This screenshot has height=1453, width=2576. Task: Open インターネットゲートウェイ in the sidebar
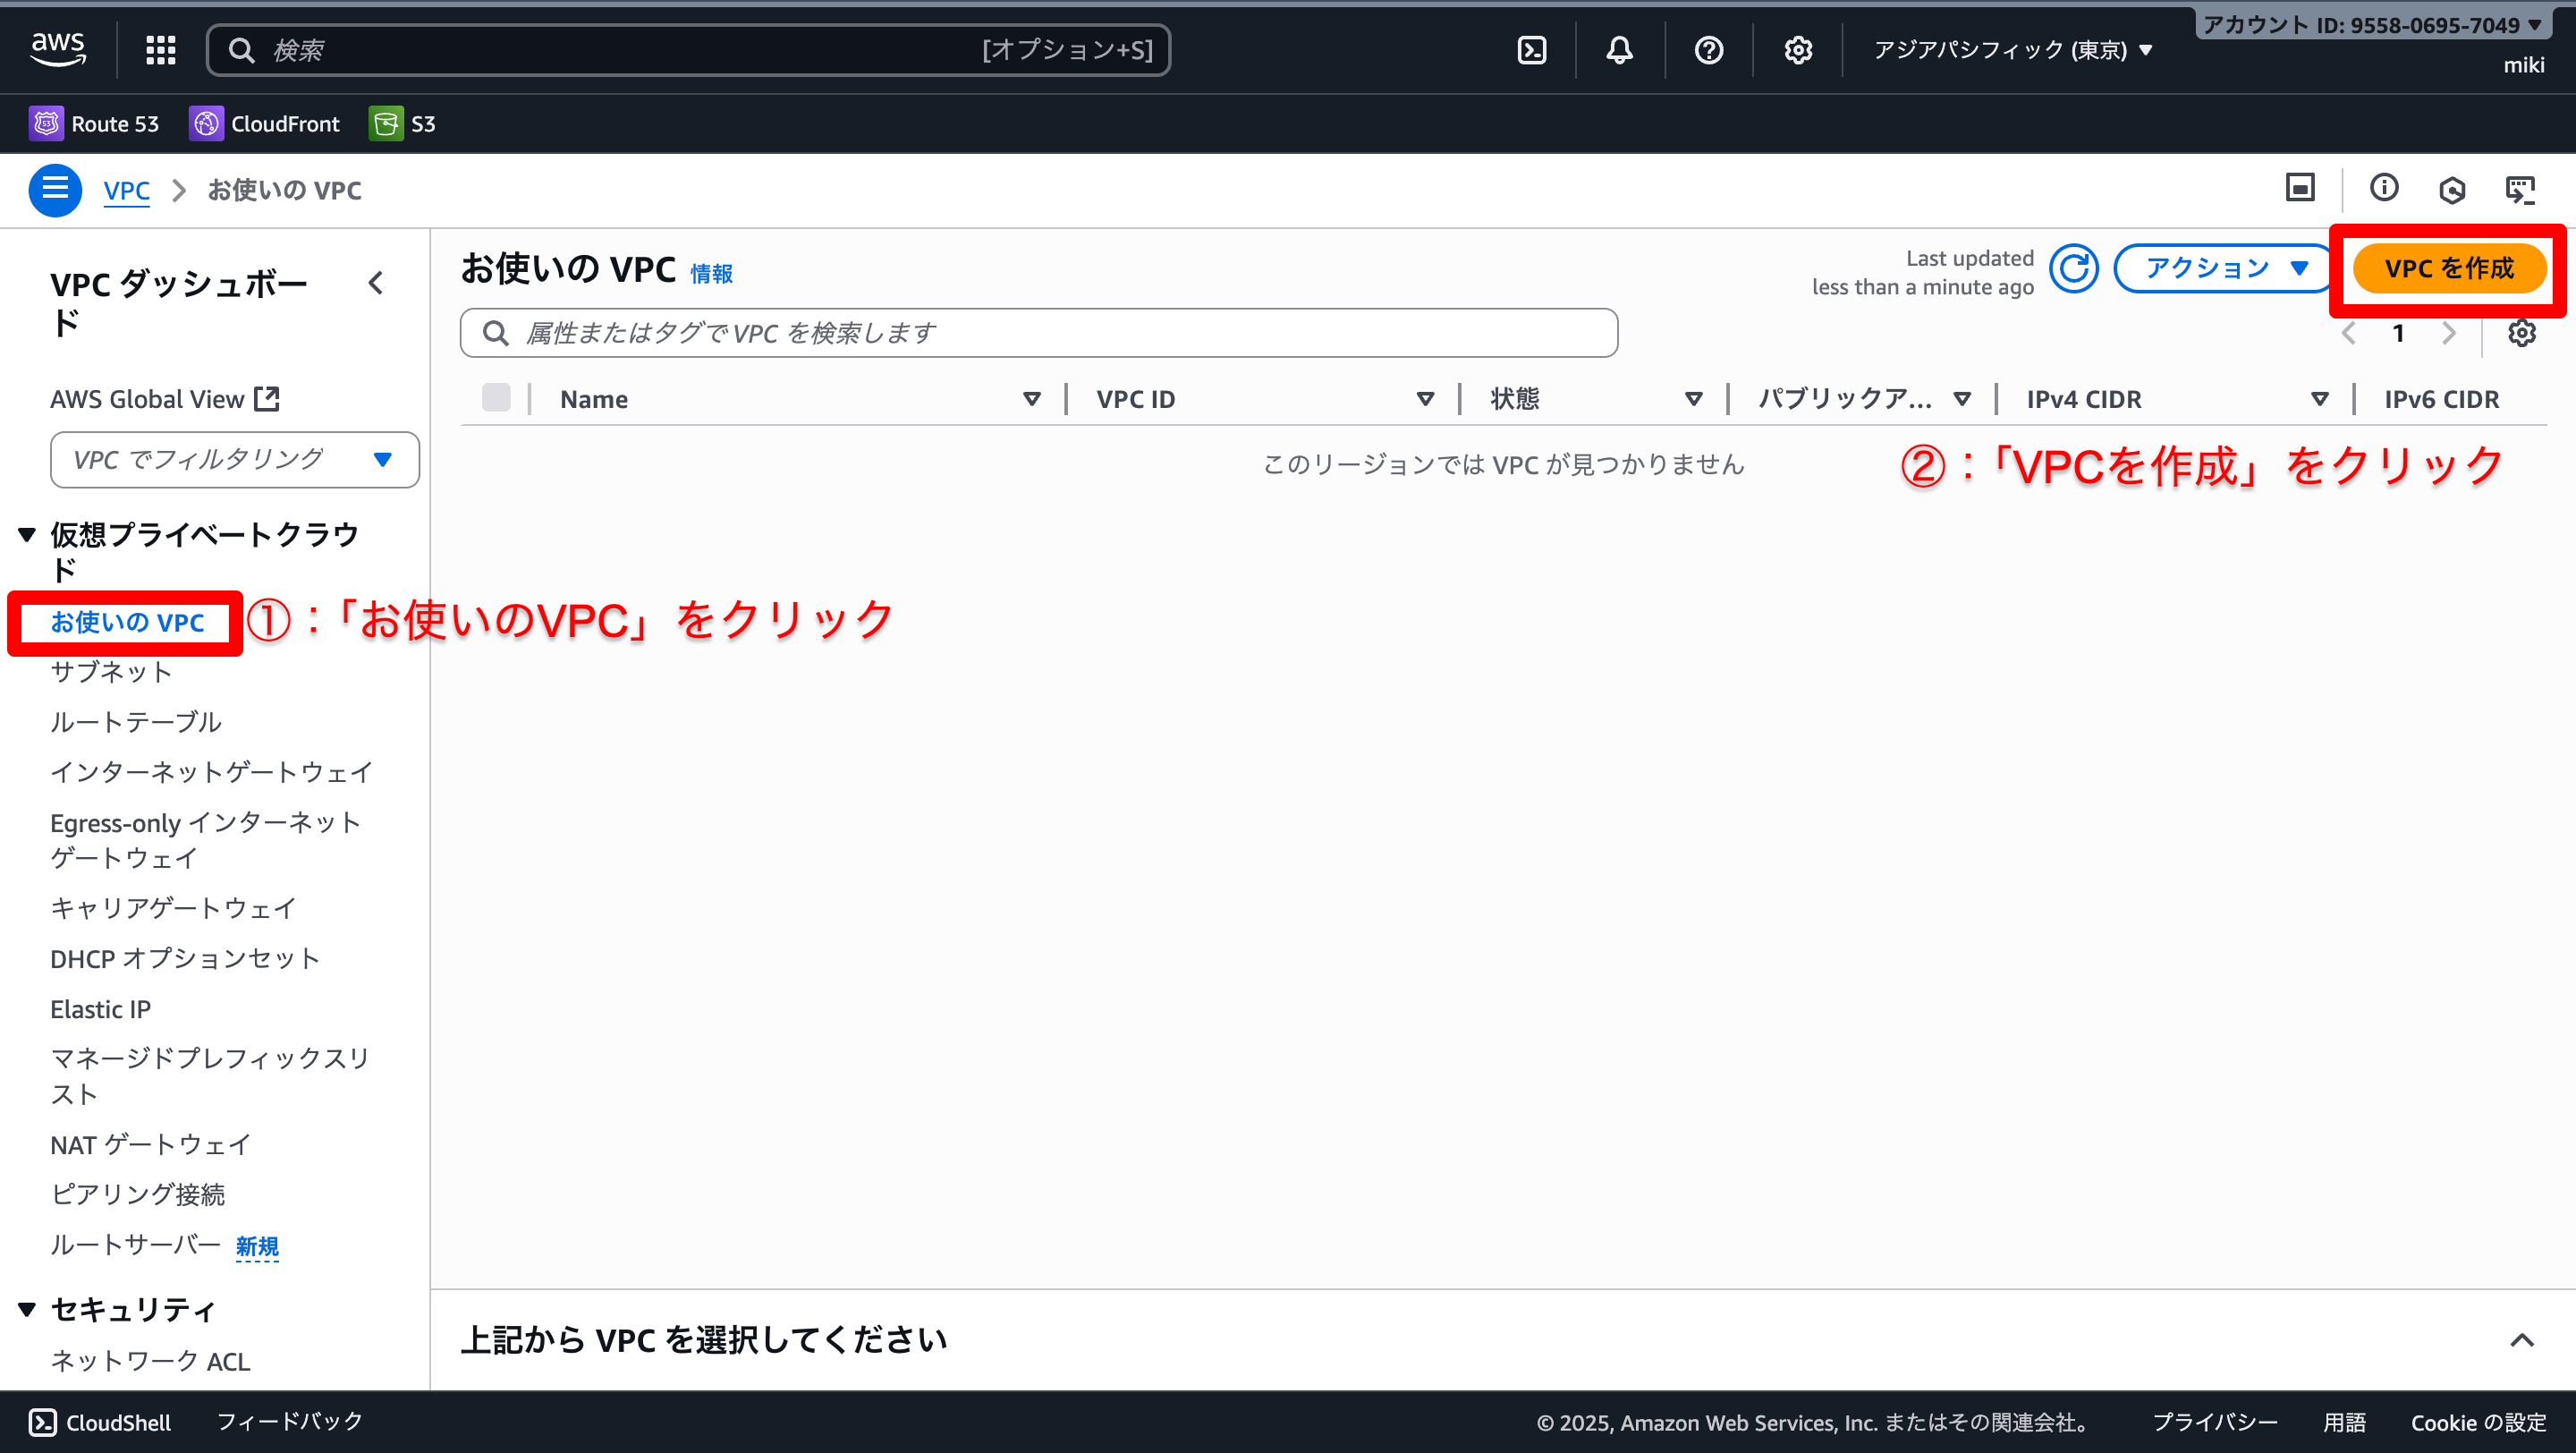tap(211, 772)
